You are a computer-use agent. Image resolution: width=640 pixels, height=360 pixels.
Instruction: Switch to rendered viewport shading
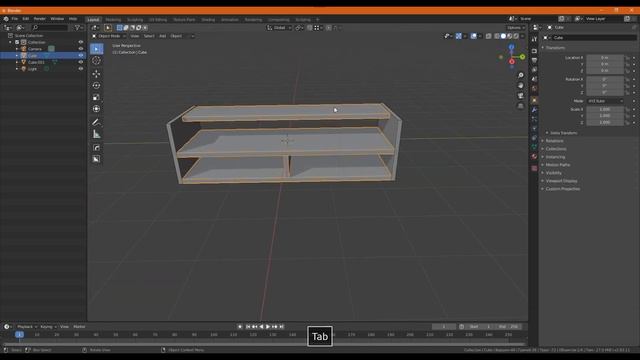(x=516, y=36)
